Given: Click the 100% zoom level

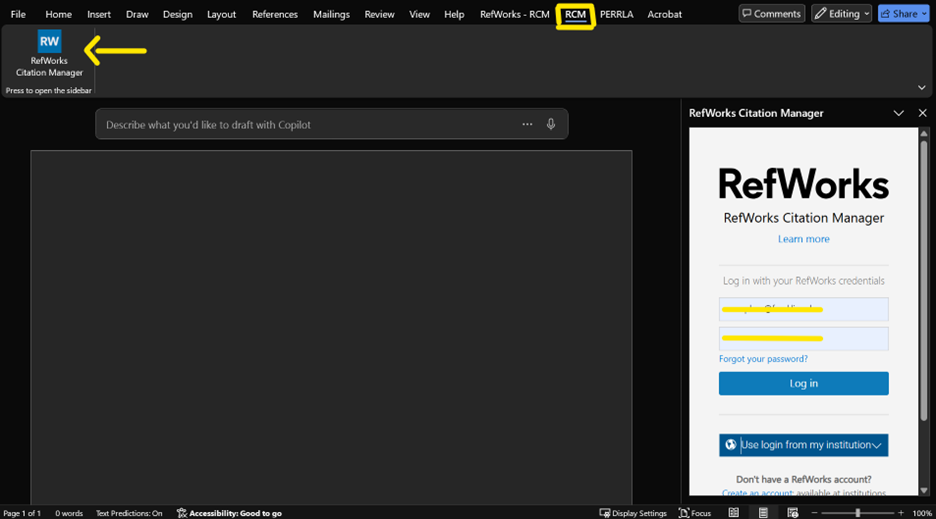Looking at the screenshot, I should tap(922, 513).
